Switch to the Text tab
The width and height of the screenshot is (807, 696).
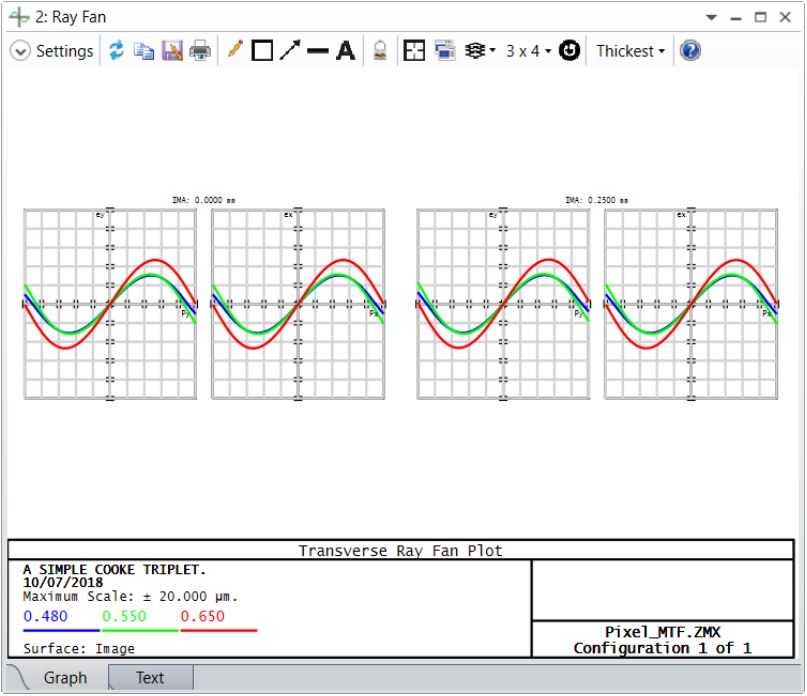[150, 677]
